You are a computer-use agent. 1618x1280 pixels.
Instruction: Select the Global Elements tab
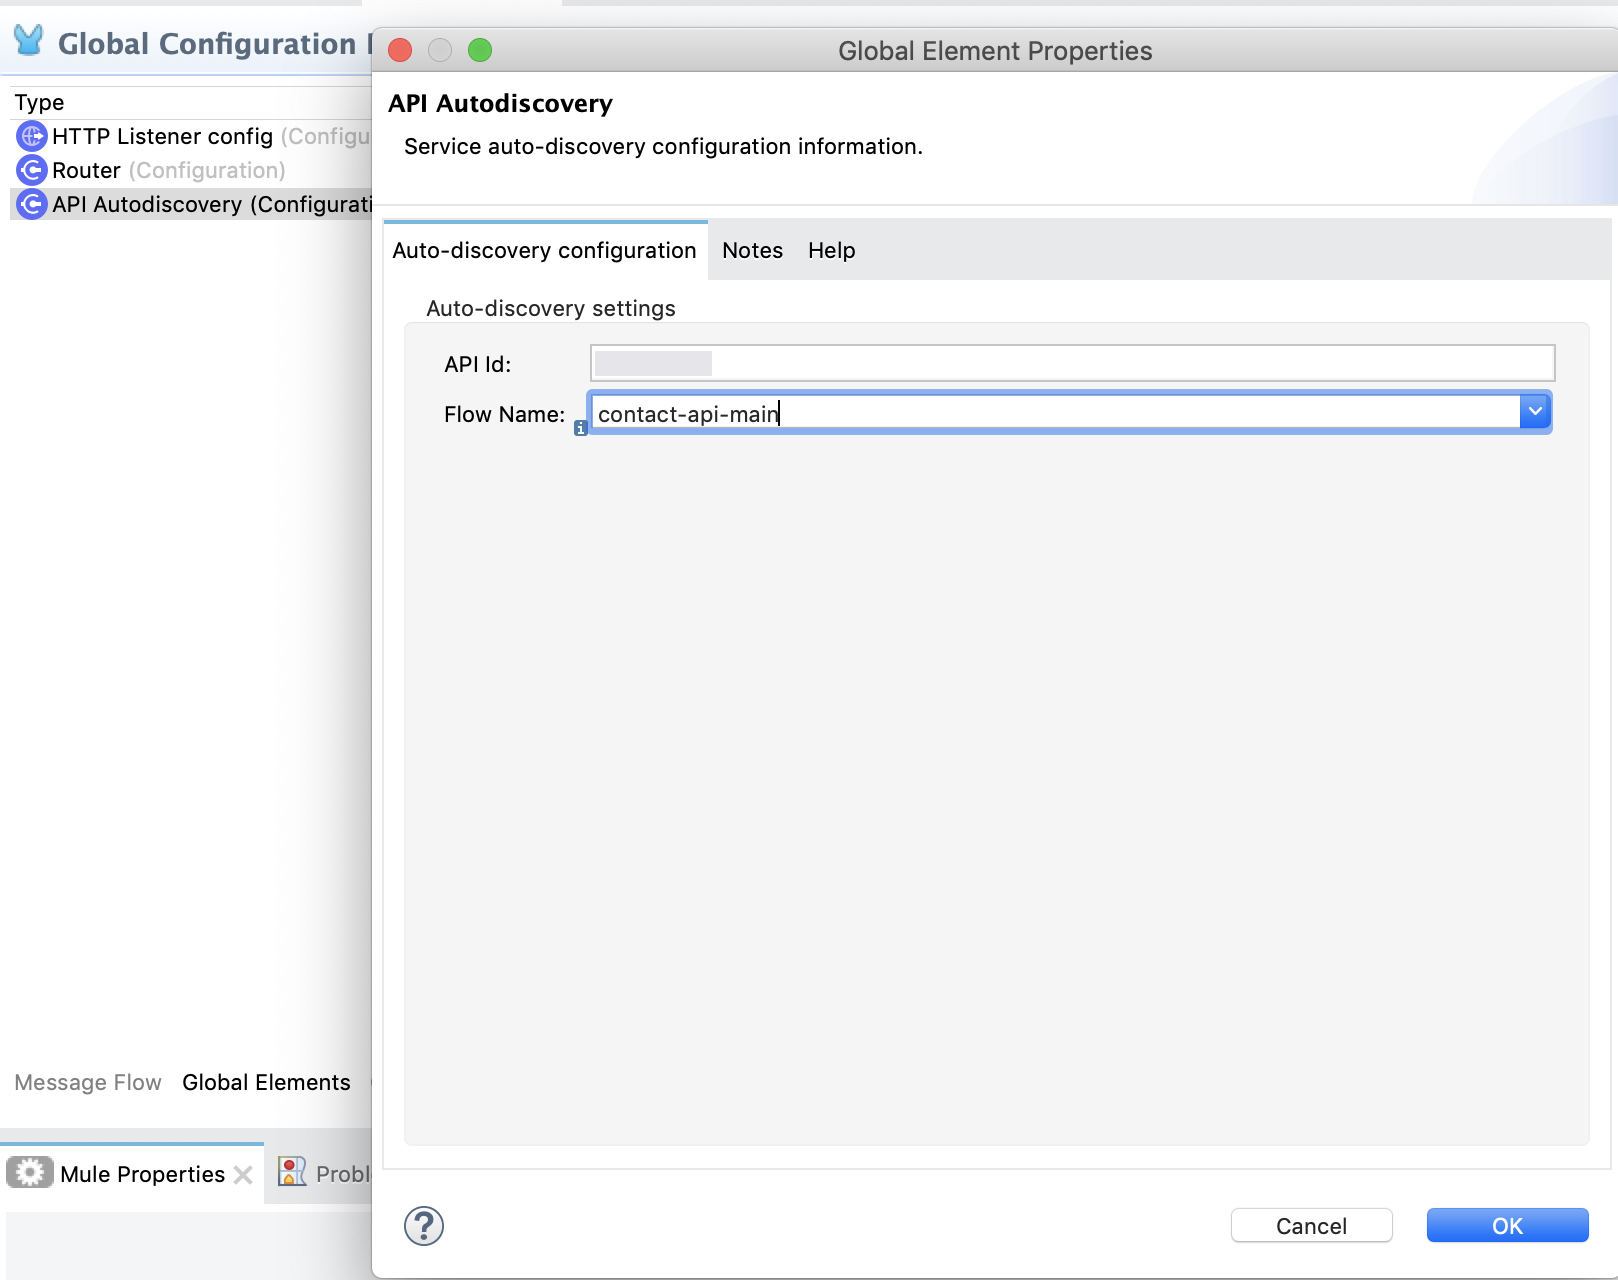[266, 1082]
